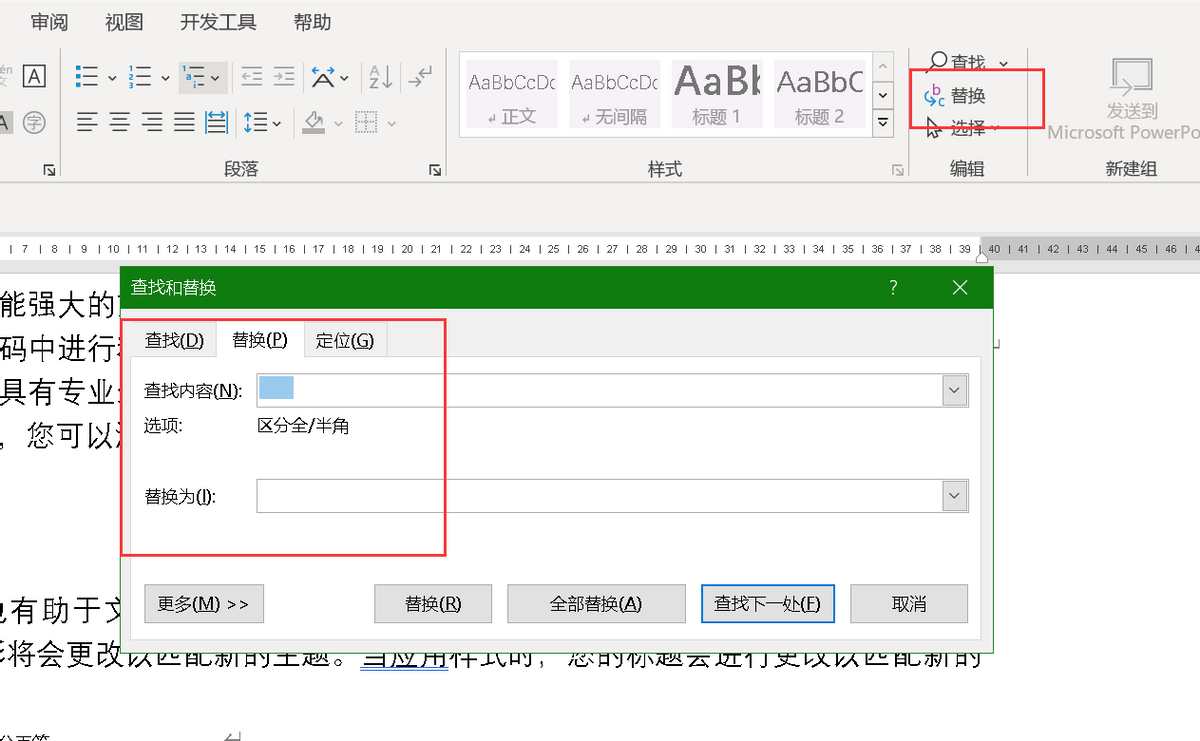Viewport: 1200px width, 741px height.
Task: Switch to 定位(G) tab in dialog
Action: (345, 340)
